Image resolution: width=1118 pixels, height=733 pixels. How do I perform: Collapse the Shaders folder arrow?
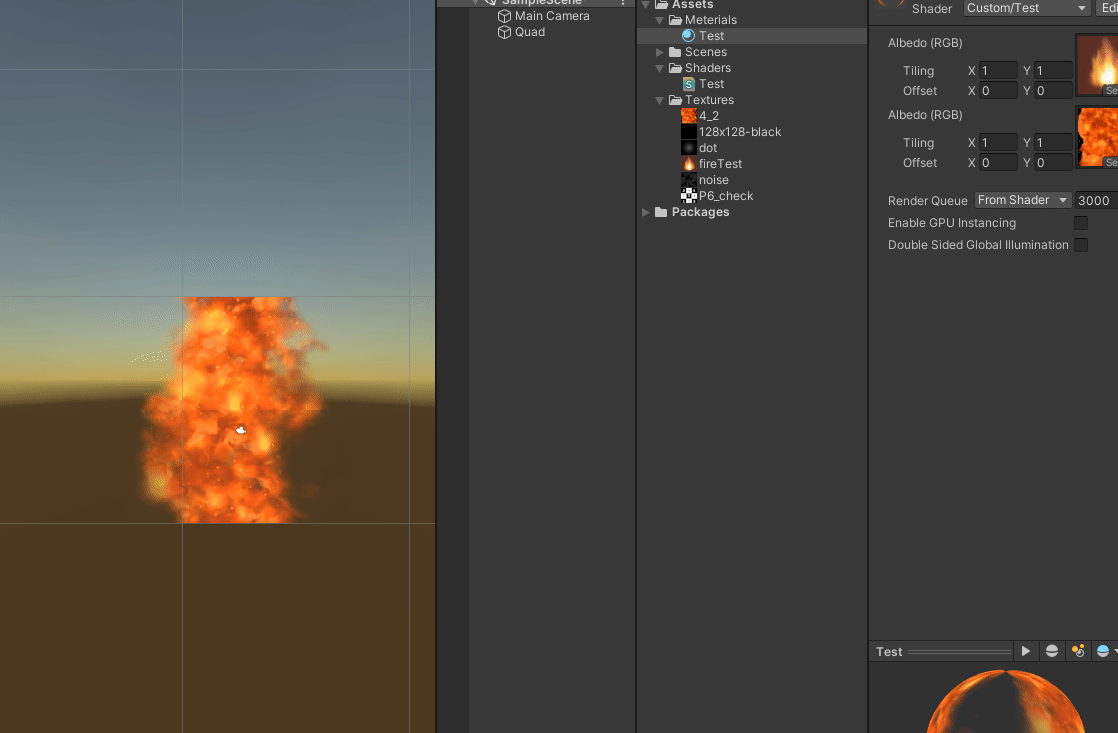click(660, 68)
